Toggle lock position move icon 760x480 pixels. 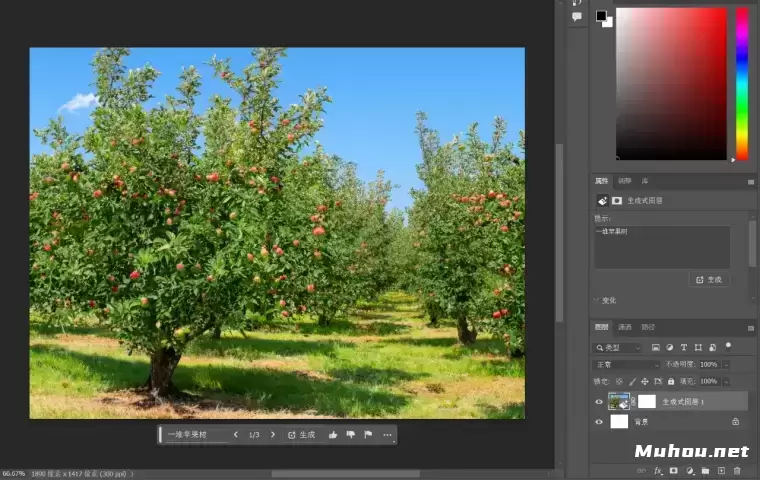(x=645, y=382)
